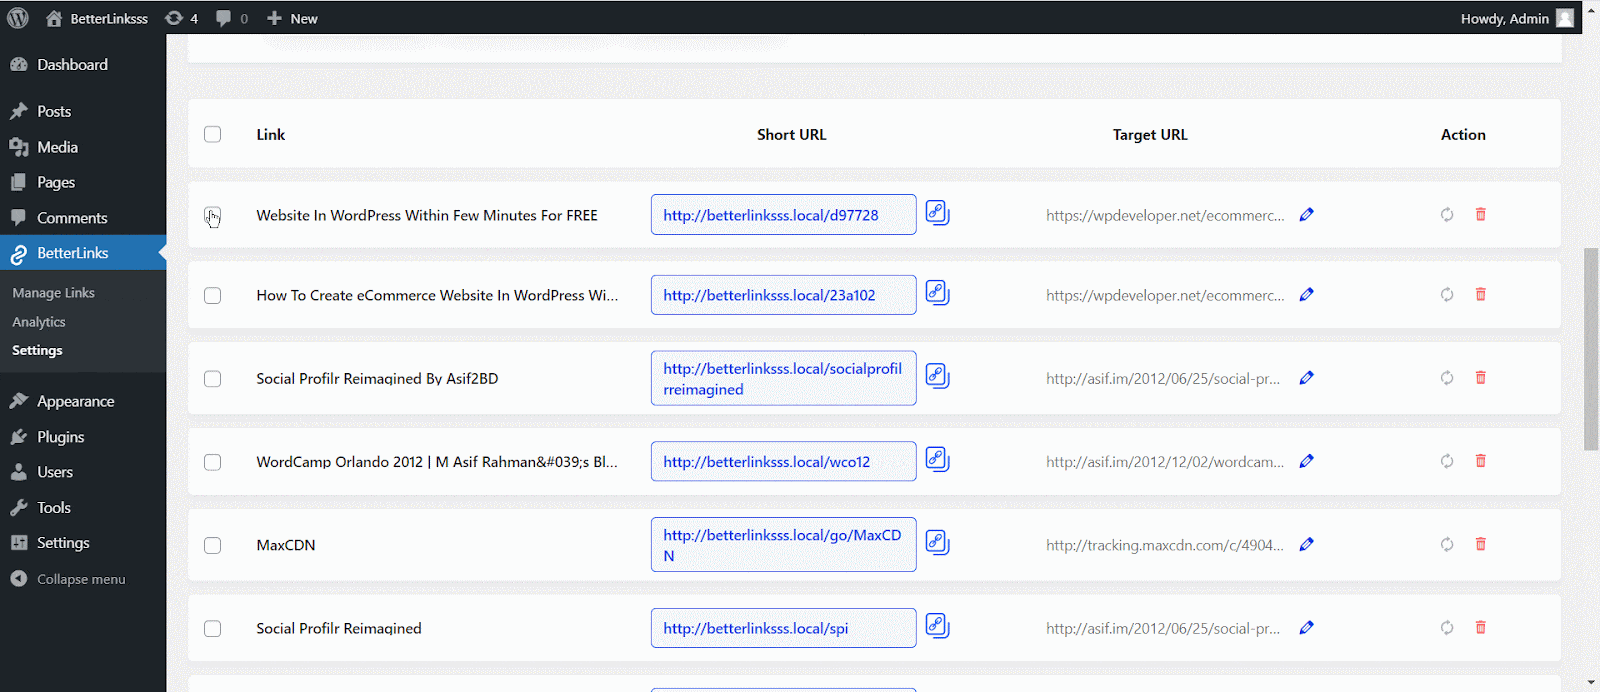Image resolution: width=1600 pixels, height=692 pixels.
Task: Copy the wco12 short URL
Action: tap(937, 460)
